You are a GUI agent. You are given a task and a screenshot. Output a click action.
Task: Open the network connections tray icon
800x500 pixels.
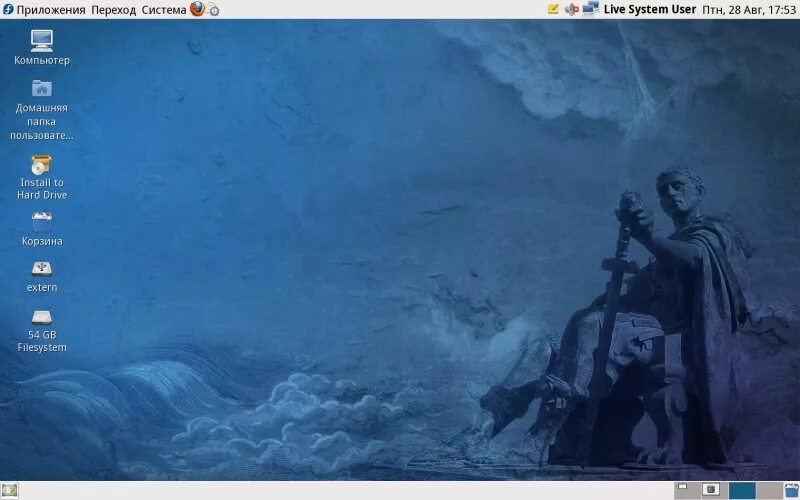tap(590, 9)
